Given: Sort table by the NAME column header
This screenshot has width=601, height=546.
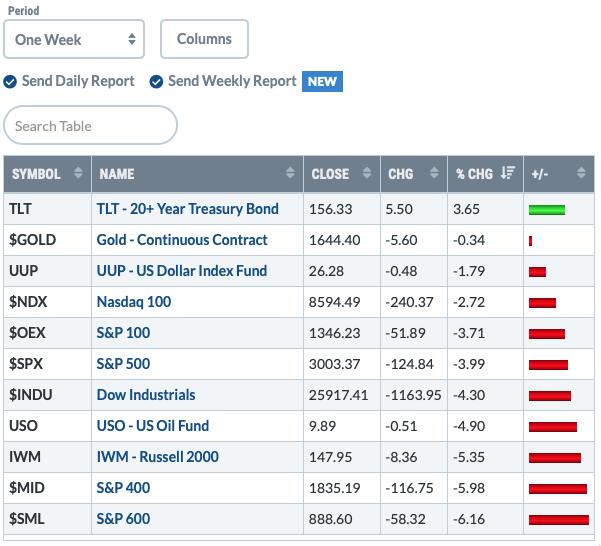Looking at the screenshot, I should tap(197, 174).
